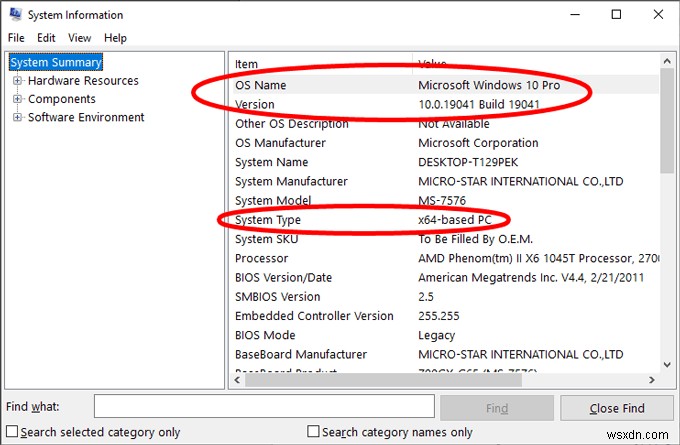The height and width of the screenshot is (445, 680).
Task: Click Microsoft Windows 10 Pro value
Action: click(489, 85)
